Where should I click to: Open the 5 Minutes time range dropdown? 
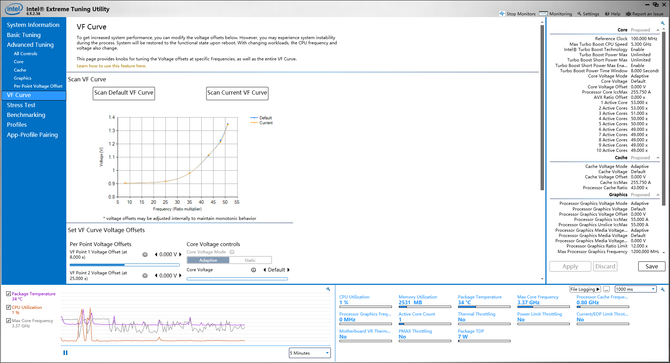[309, 353]
